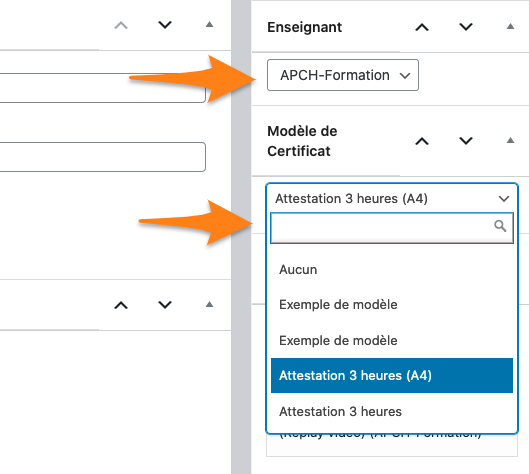Click the greyed move-up arrow top left panel
This screenshot has height=474, width=529.
(121, 25)
